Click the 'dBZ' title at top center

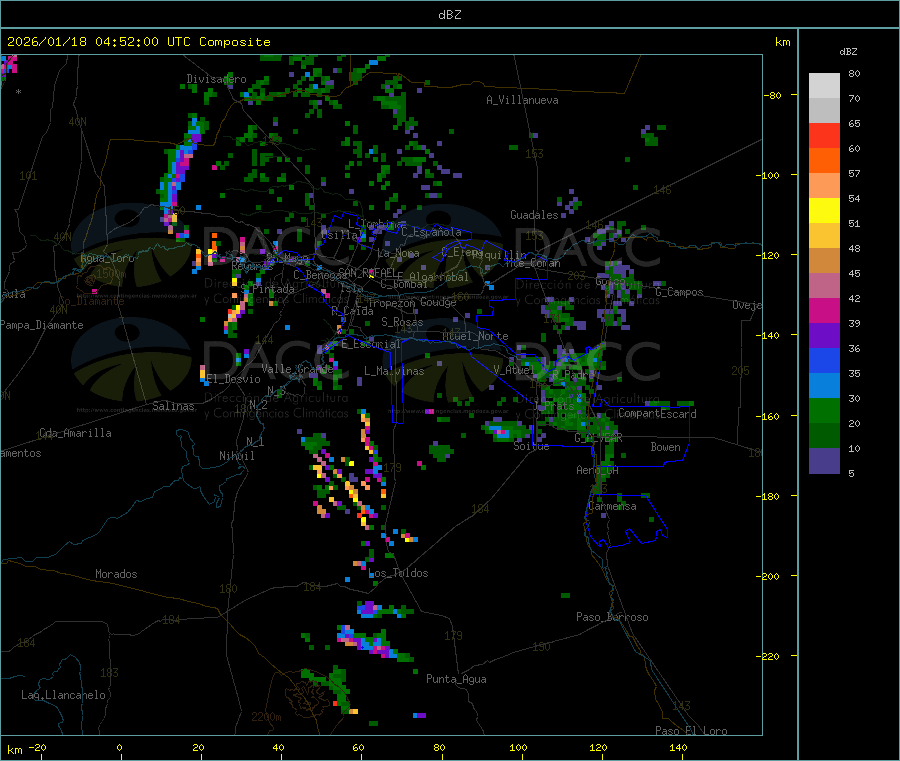pos(449,15)
